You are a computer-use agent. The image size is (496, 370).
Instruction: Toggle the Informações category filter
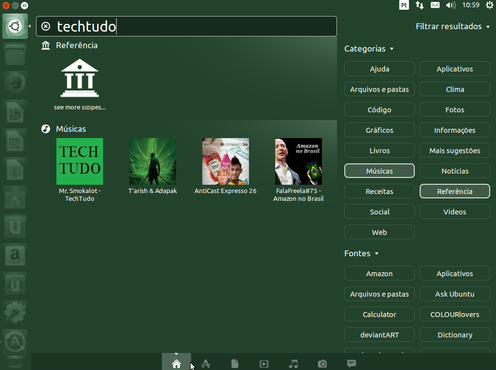(455, 130)
